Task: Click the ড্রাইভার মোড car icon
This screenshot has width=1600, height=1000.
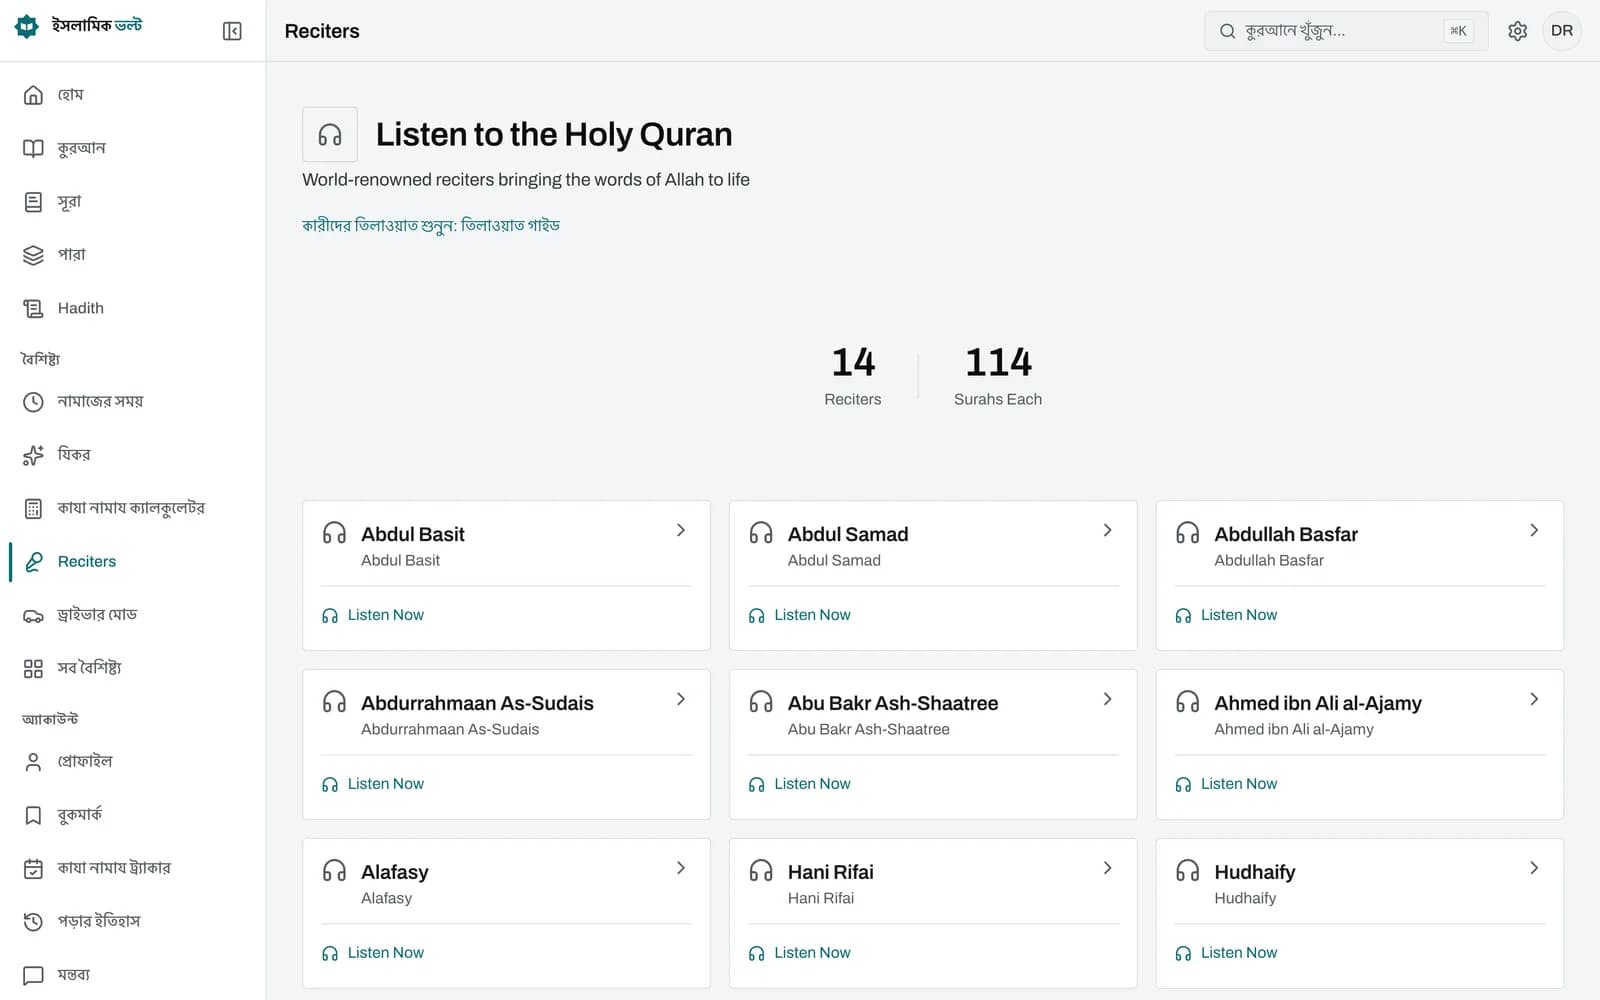Action: 33,615
